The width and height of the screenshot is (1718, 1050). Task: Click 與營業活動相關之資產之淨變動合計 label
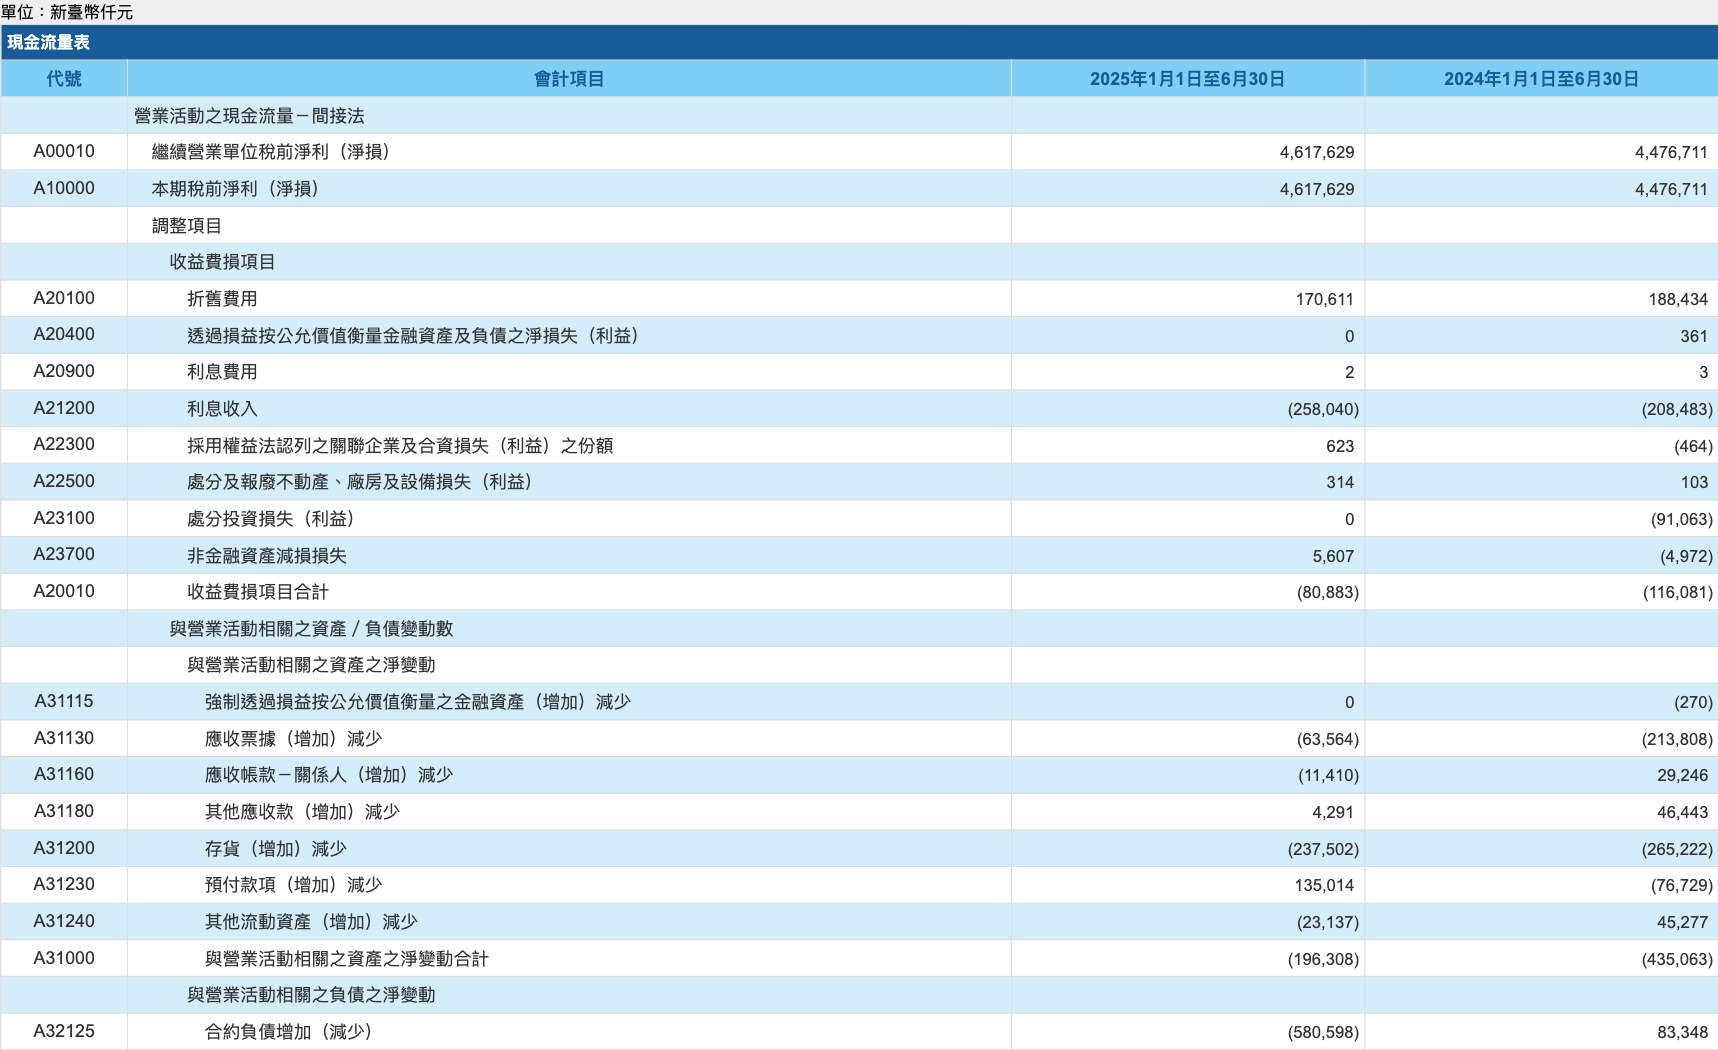[x=347, y=958]
